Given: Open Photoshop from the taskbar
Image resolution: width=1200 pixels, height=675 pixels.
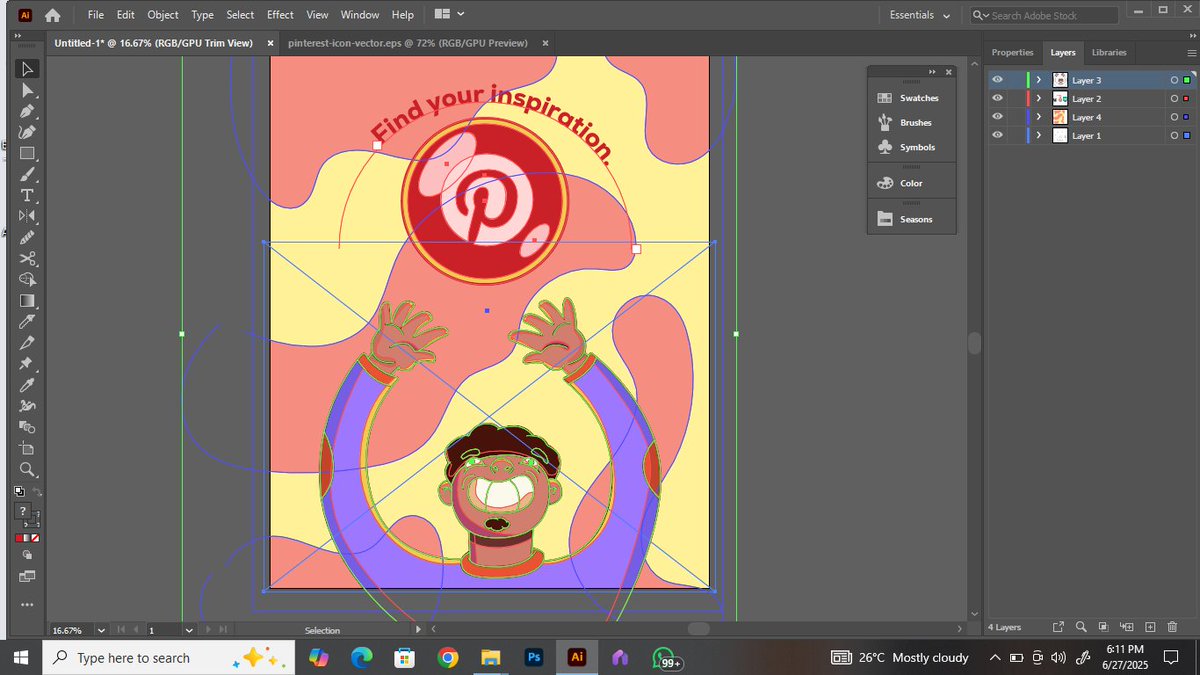Looking at the screenshot, I should [x=533, y=658].
